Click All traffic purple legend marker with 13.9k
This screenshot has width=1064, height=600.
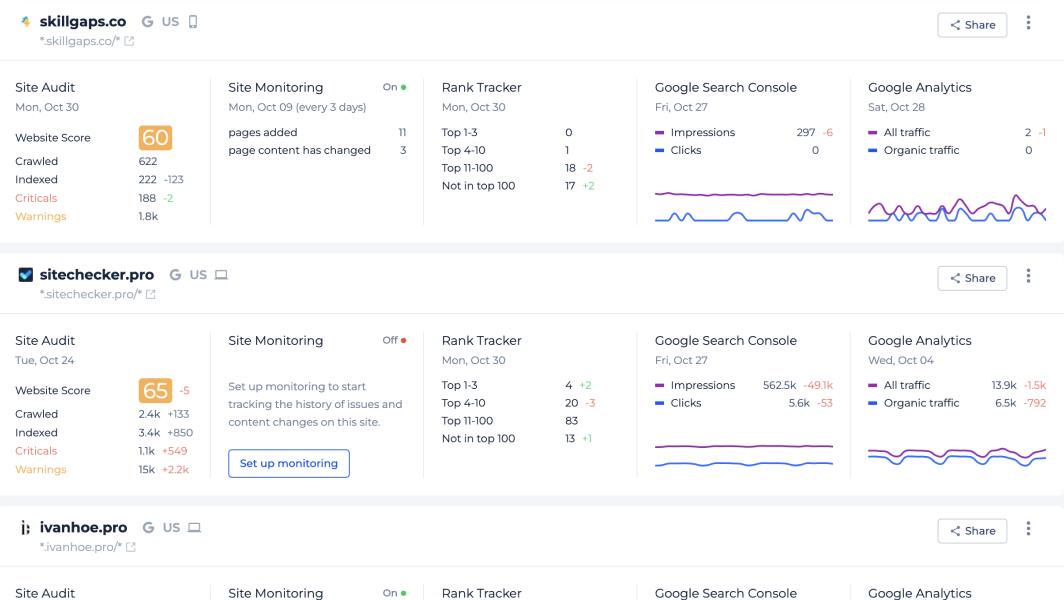pos(873,386)
